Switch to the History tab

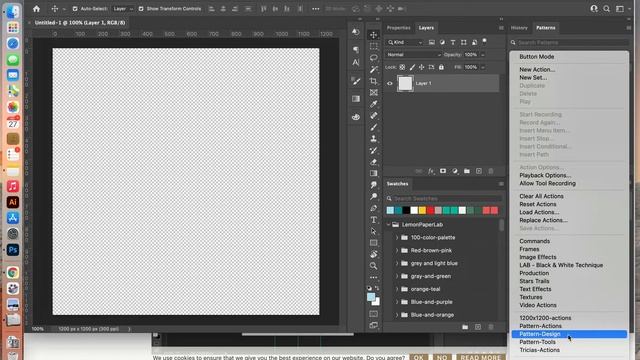[x=519, y=28]
